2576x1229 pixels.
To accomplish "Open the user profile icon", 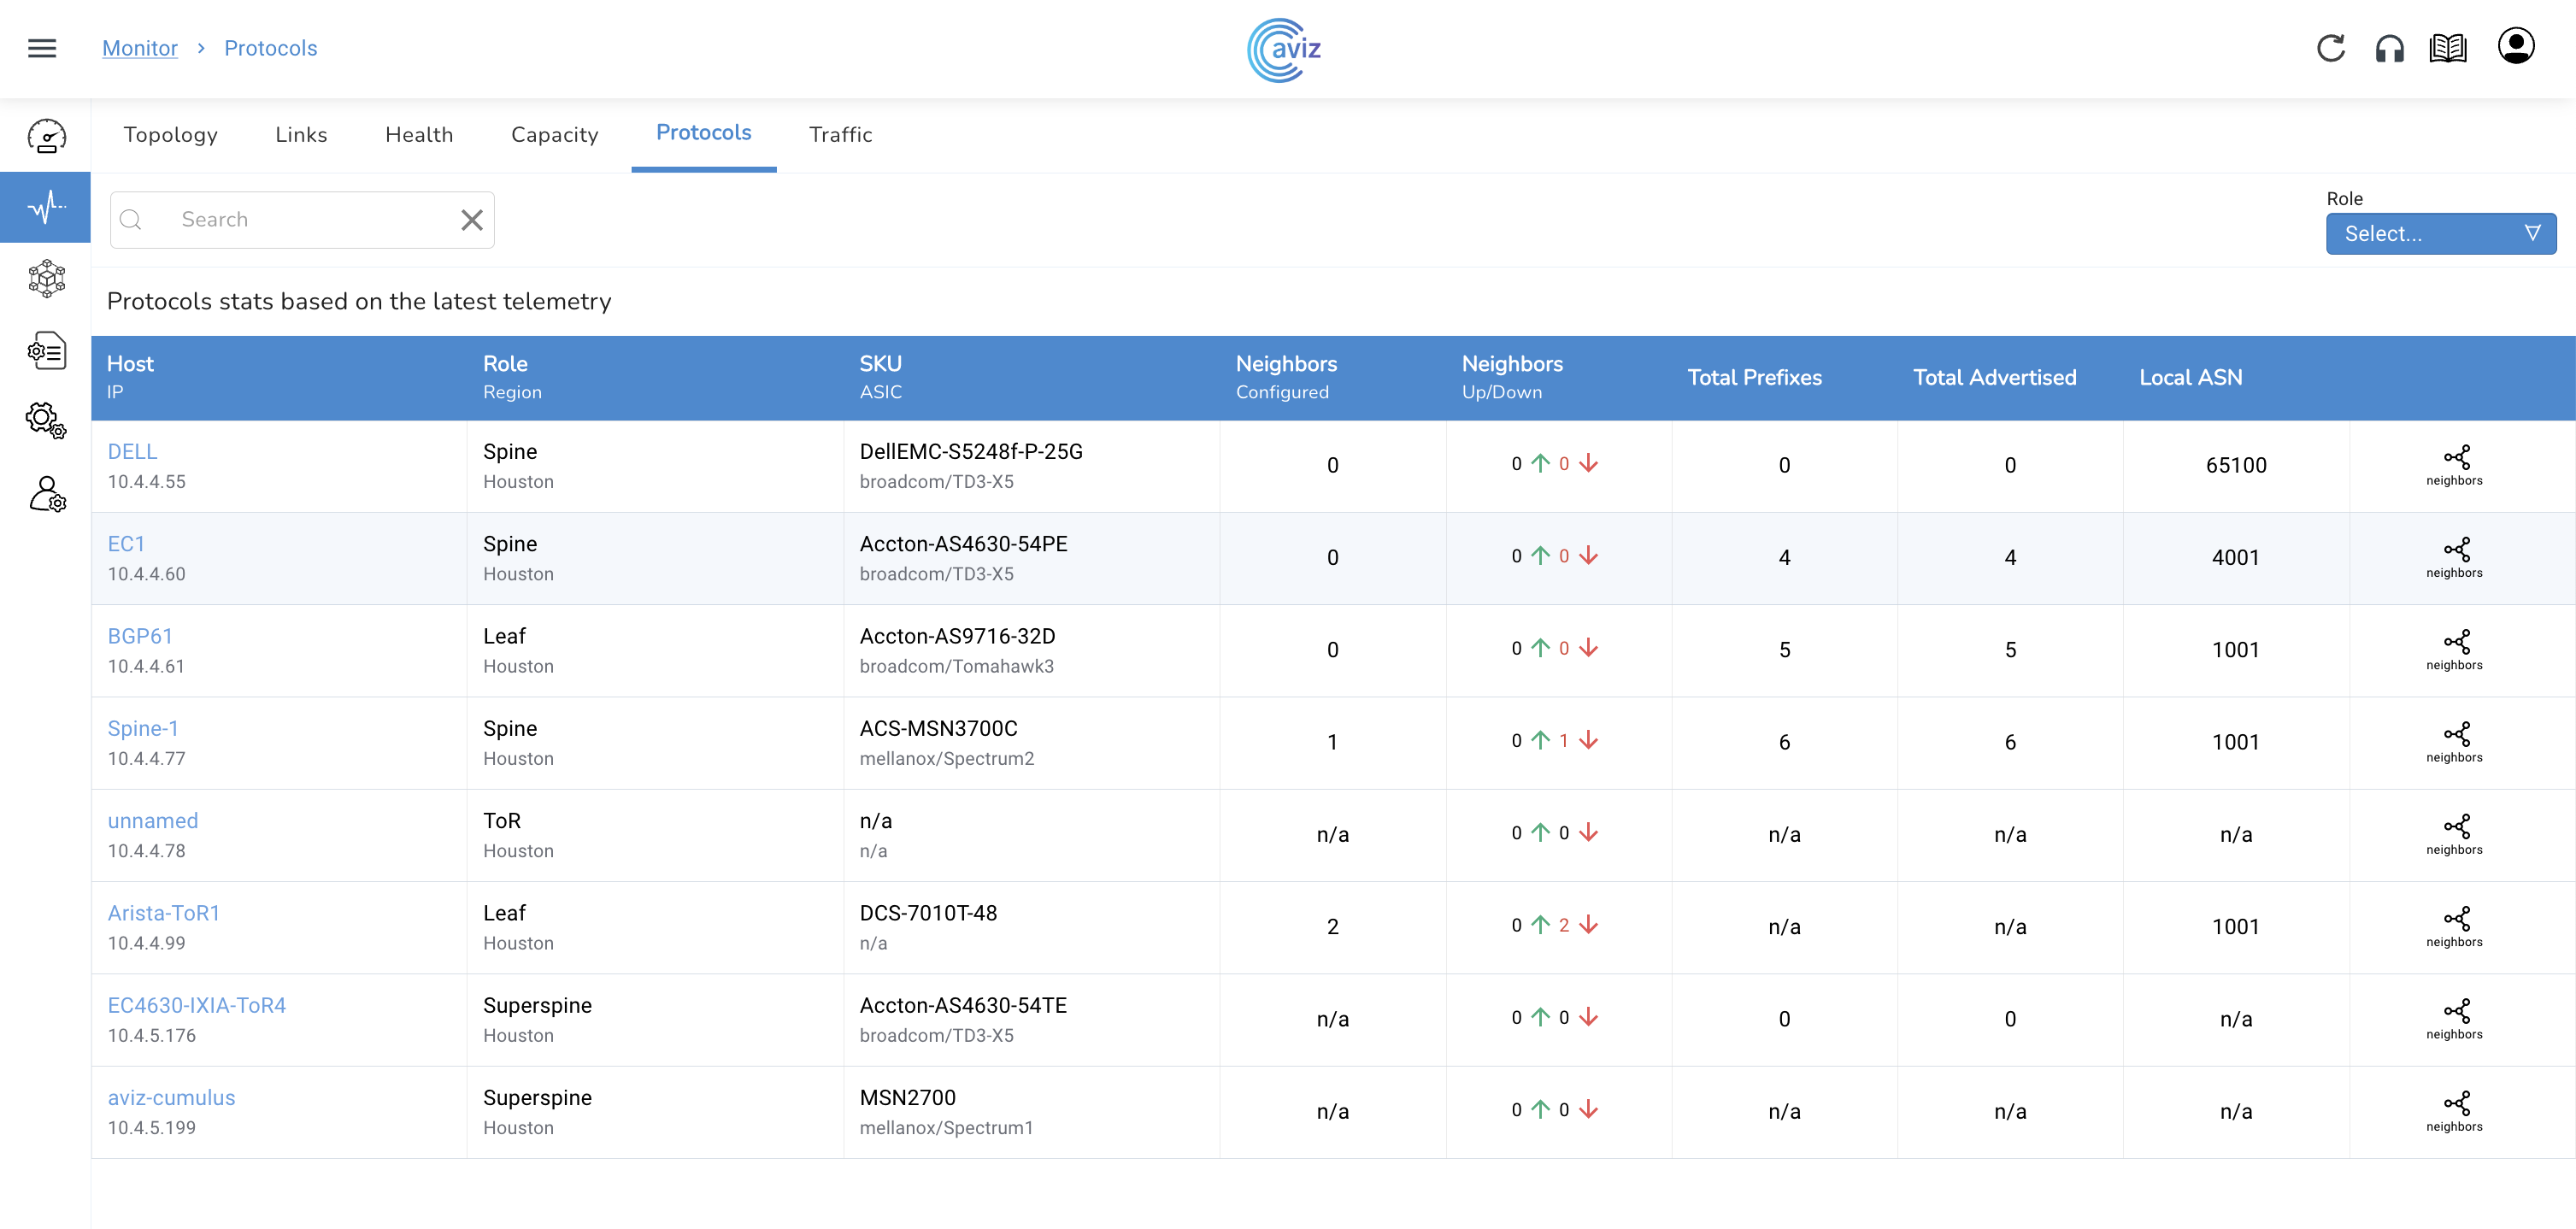I will point(2515,46).
